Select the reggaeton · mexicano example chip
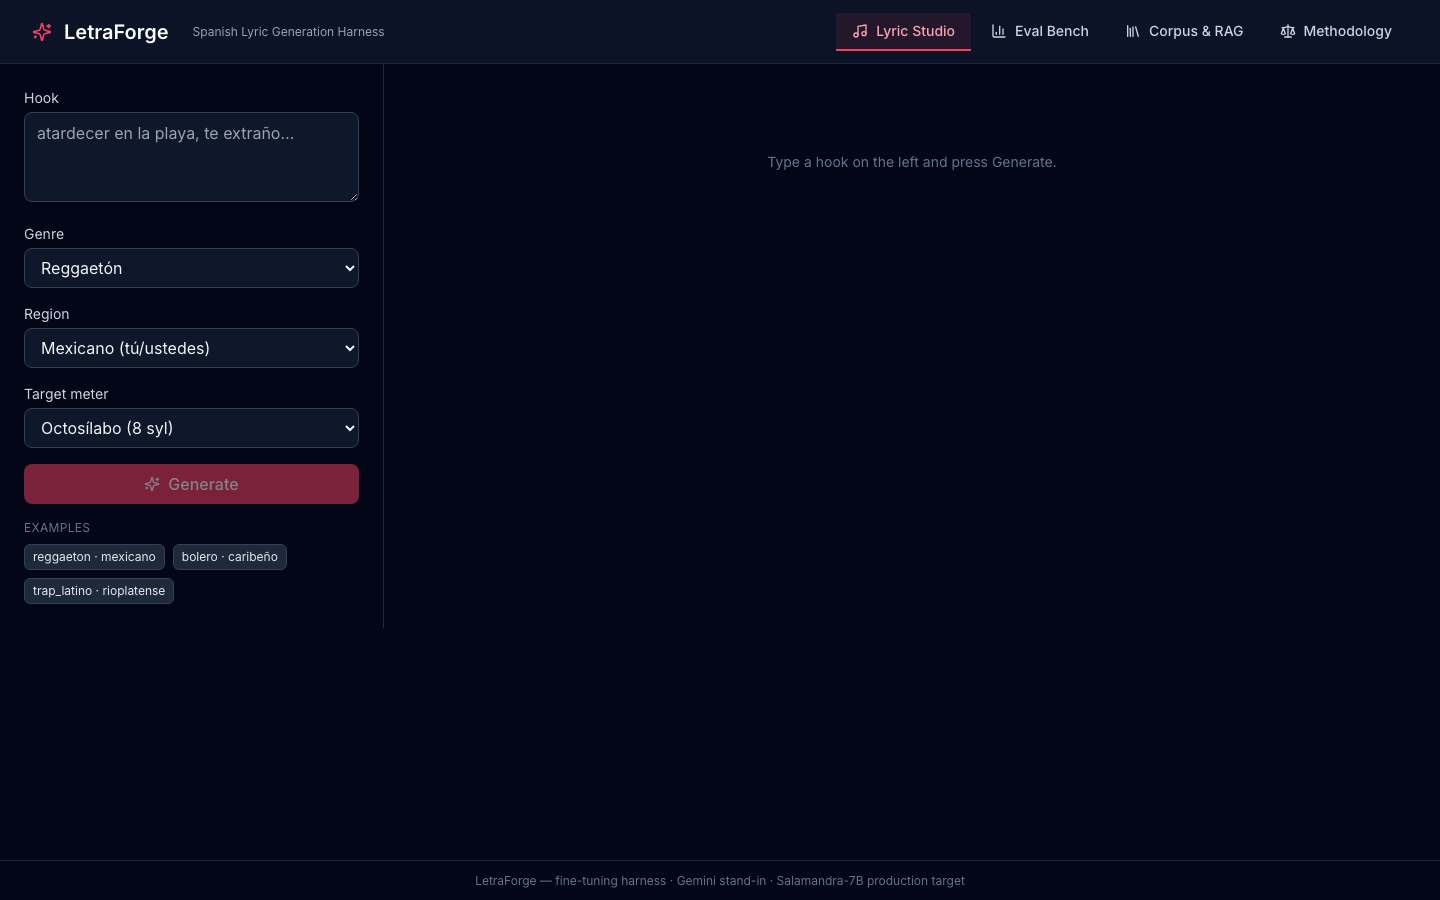 [94, 557]
